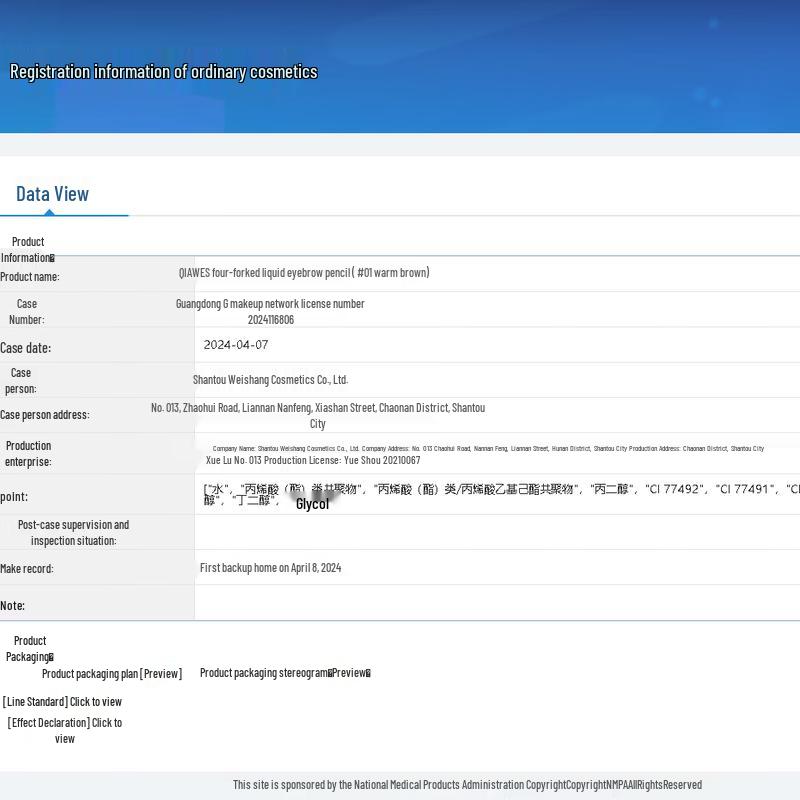Click the case number 2024116806
The height and width of the screenshot is (800, 800).
point(271,320)
